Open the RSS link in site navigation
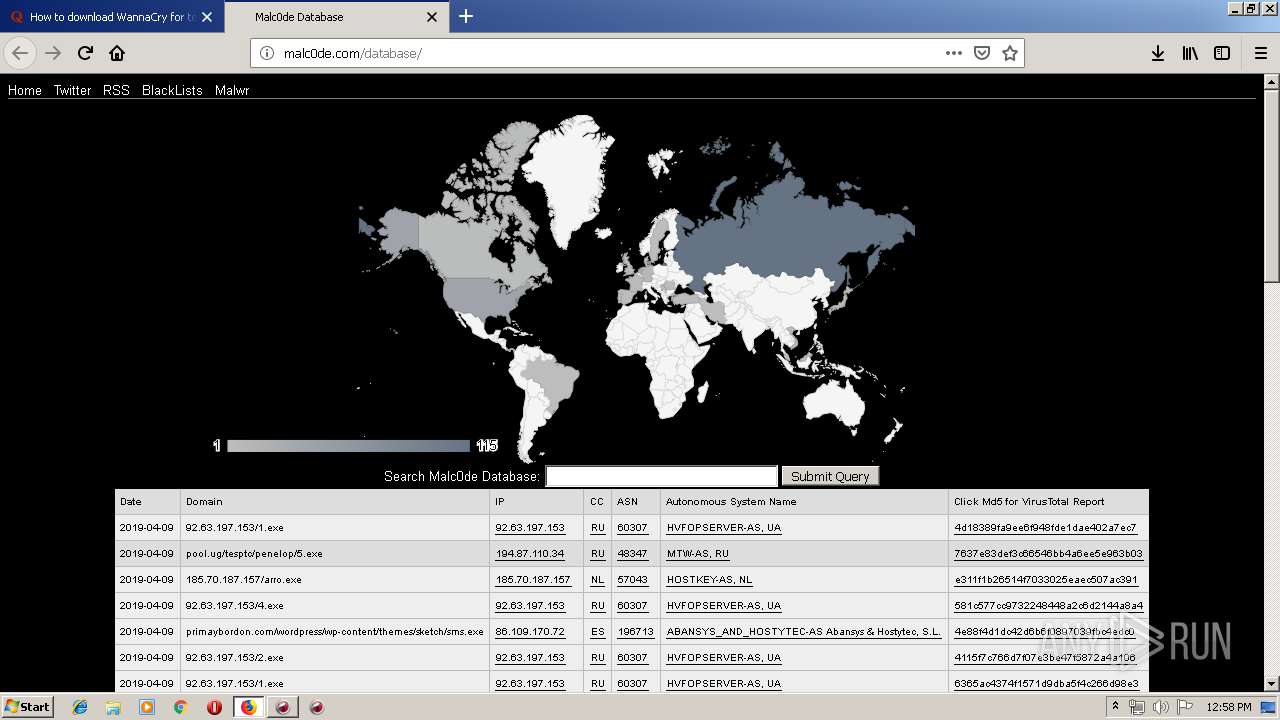The width and height of the screenshot is (1280, 720). click(x=116, y=90)
